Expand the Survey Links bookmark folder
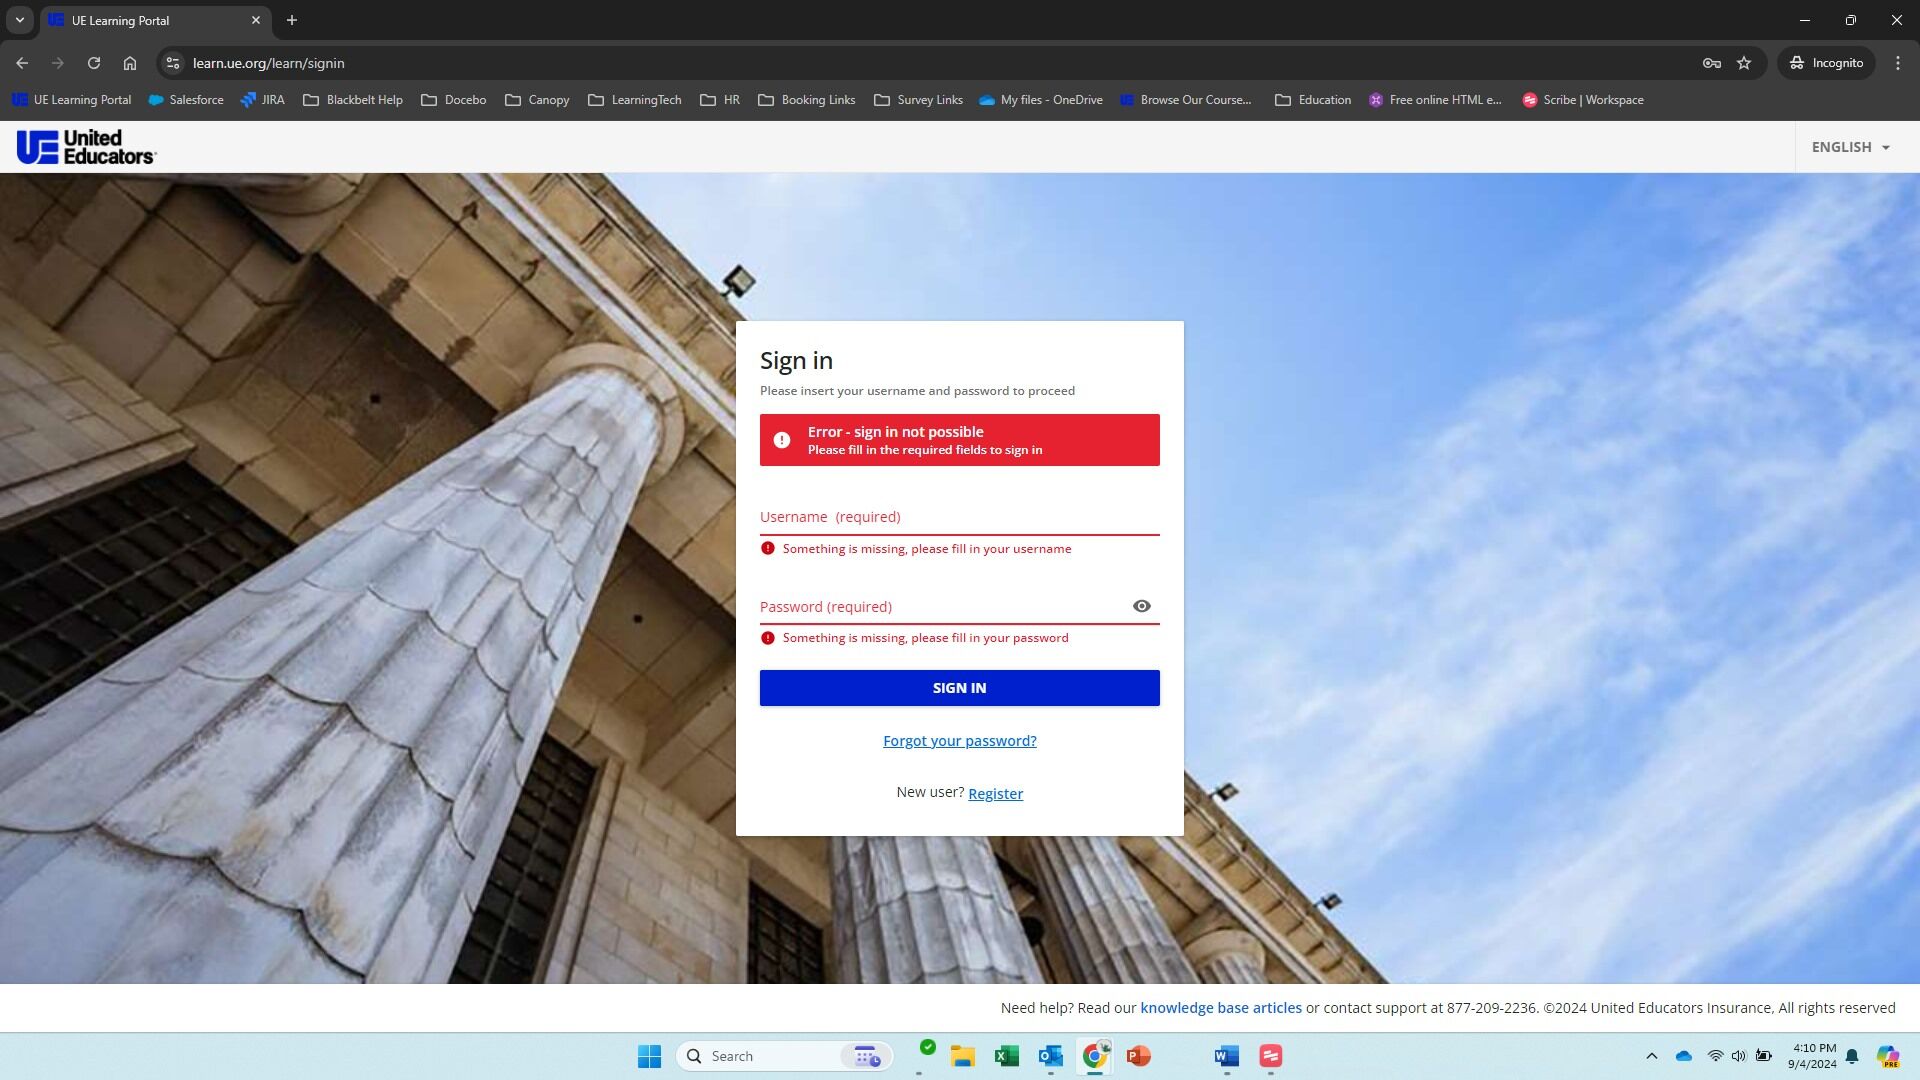1920x1080 pixels. click(919, 100)
